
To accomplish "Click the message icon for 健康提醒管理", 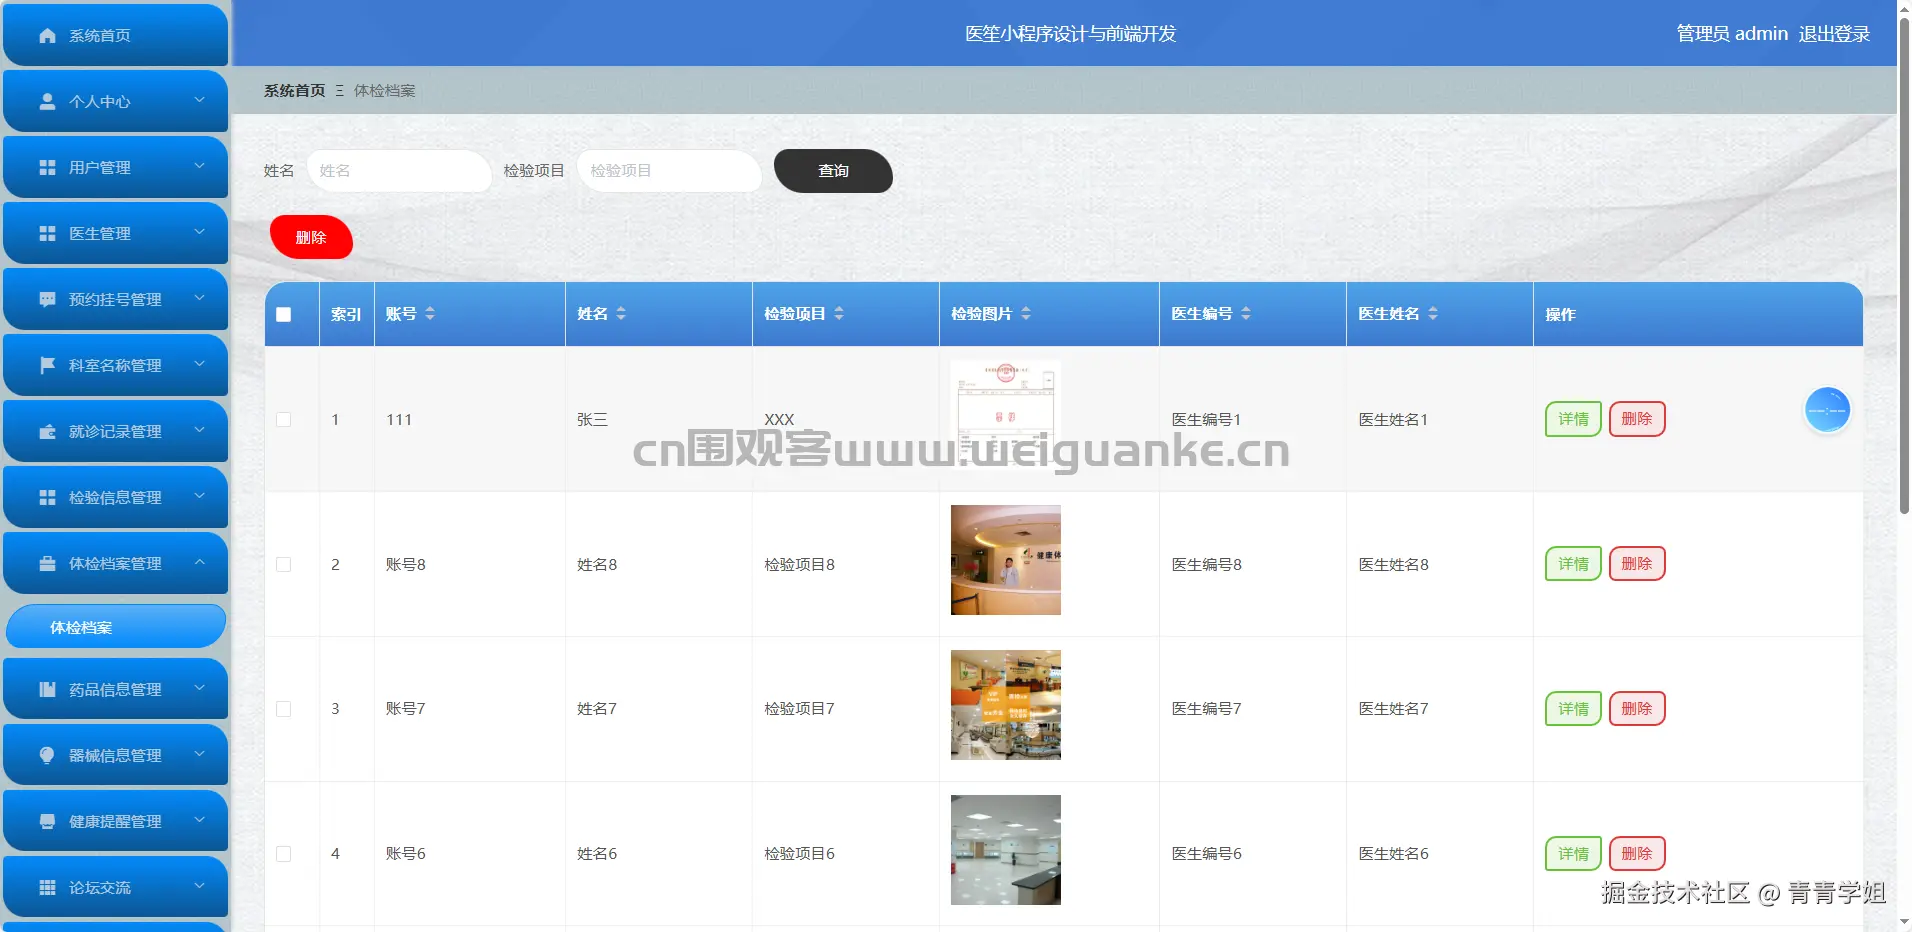I will (47, 822).
